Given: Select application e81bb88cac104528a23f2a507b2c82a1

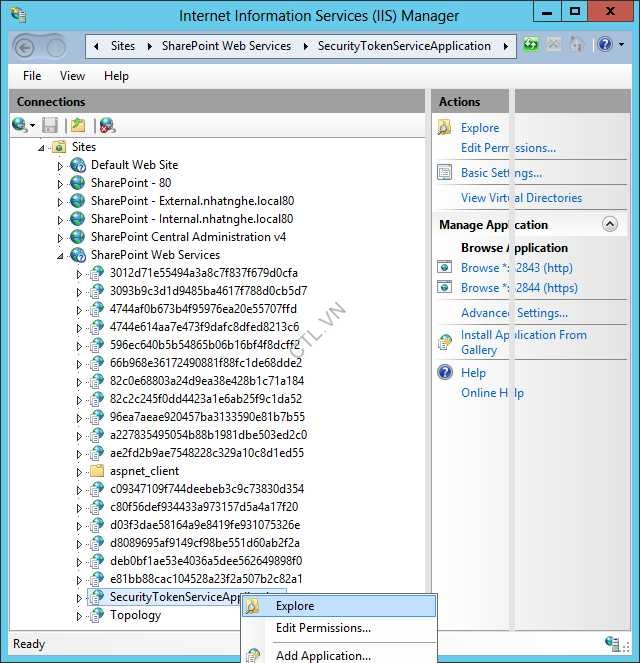Looking at the screenshot, I should [x=206, y=579].
